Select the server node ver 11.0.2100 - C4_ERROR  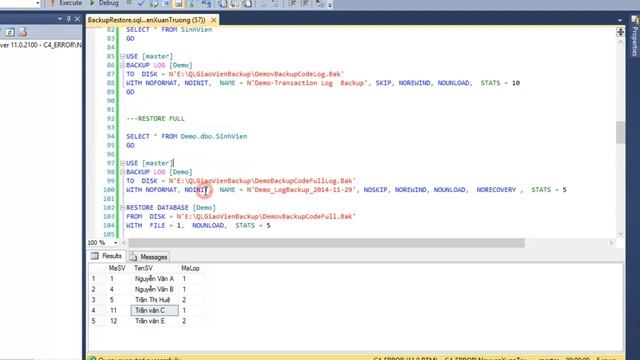pyautogui.click(x=41, y=45)
